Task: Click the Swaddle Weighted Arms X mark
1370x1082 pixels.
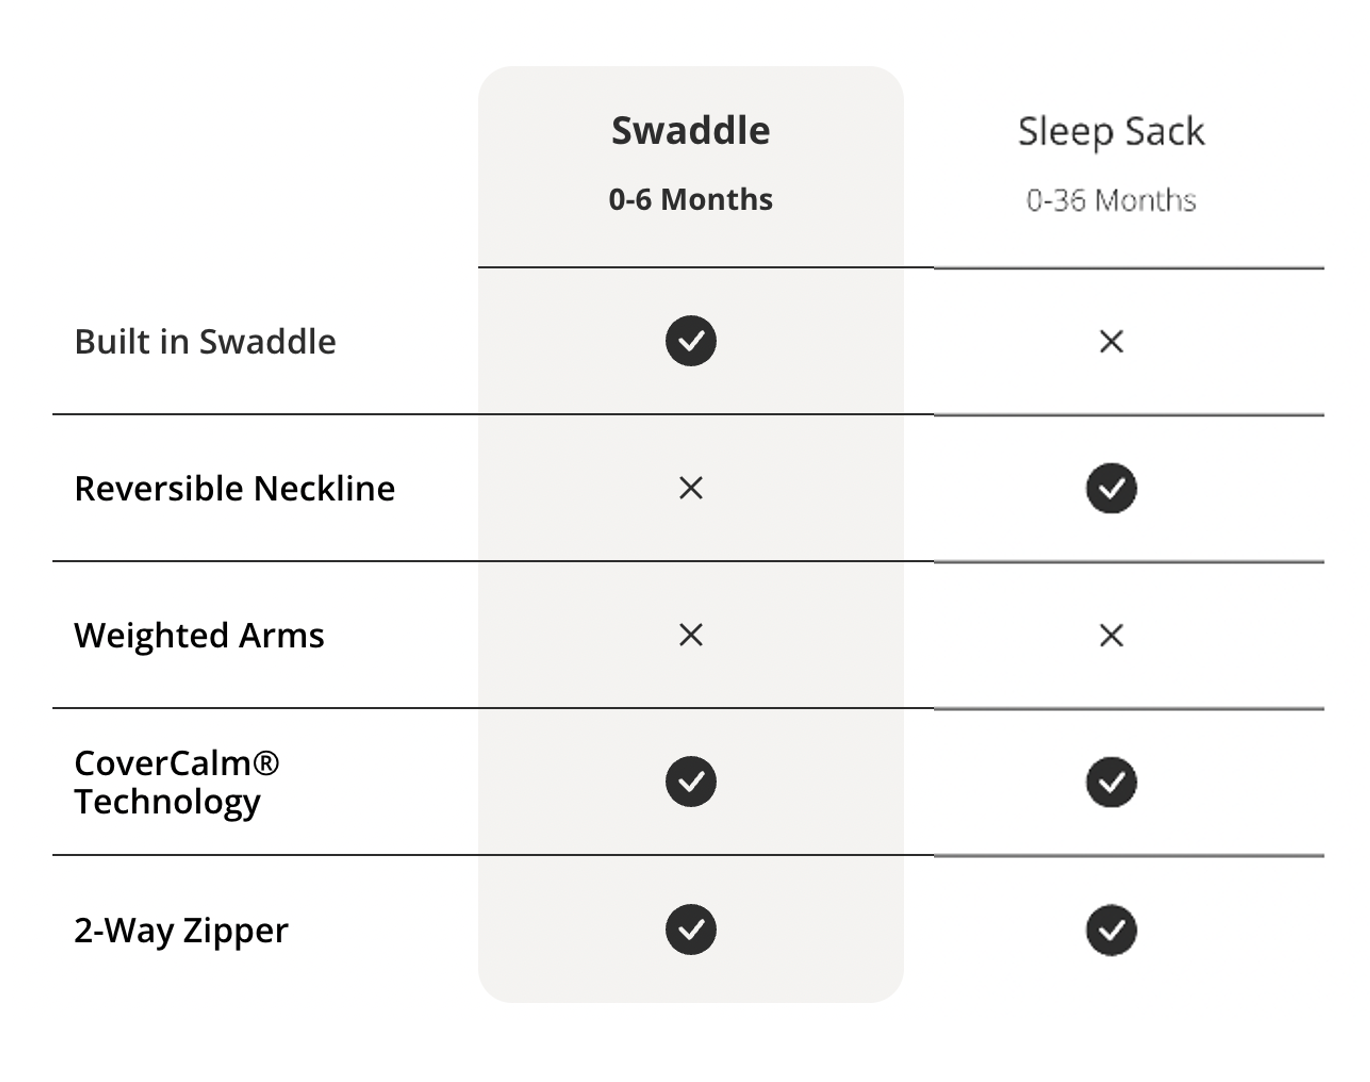Action: click(x=691, y=635)
